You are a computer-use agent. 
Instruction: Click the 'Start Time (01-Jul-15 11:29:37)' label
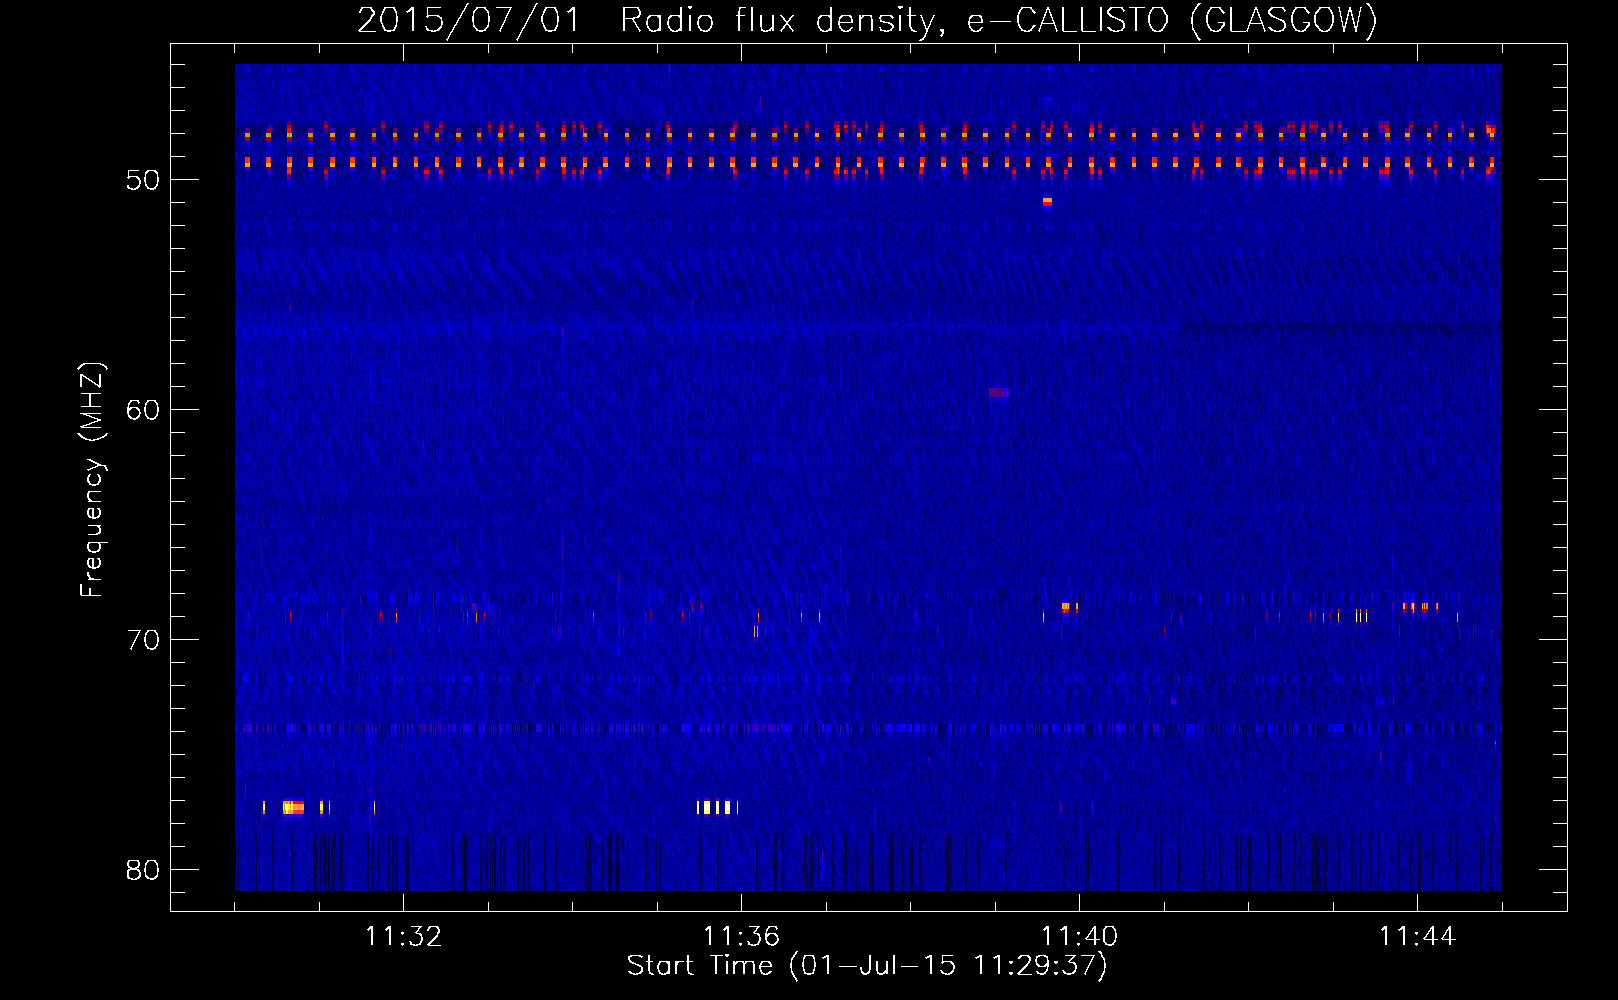coord(867,966)
